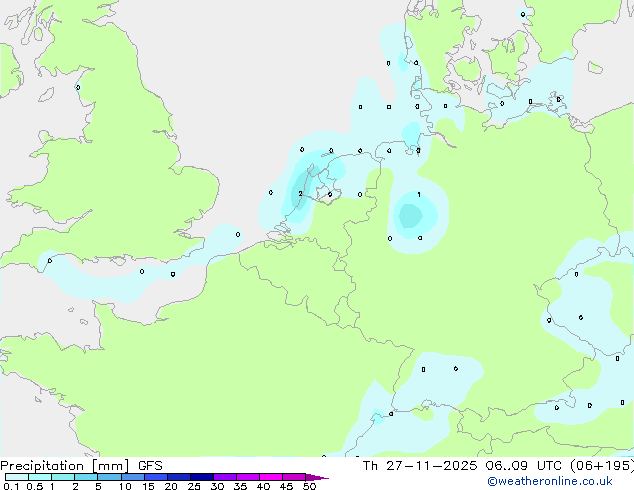Click the '25' legend tick label
The image size is (634, 490).
(194, 486)
